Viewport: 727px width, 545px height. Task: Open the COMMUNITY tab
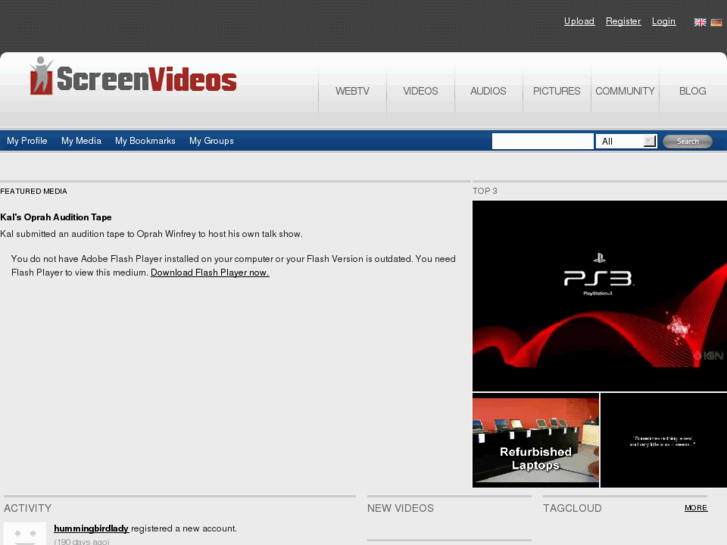coord(625,91)
